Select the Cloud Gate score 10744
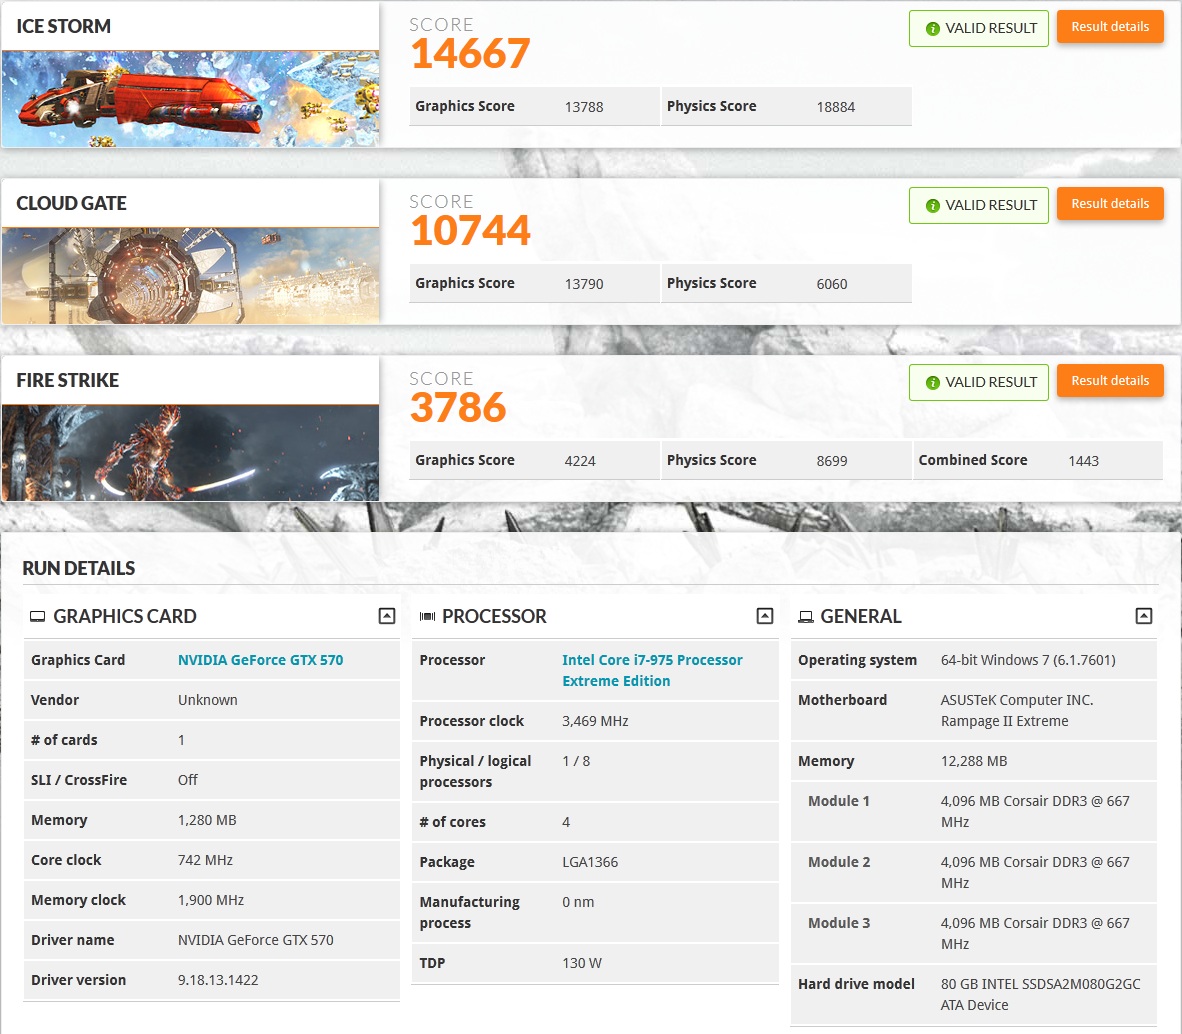The height and width of the screenshot is (1034, 1182). 470,231
